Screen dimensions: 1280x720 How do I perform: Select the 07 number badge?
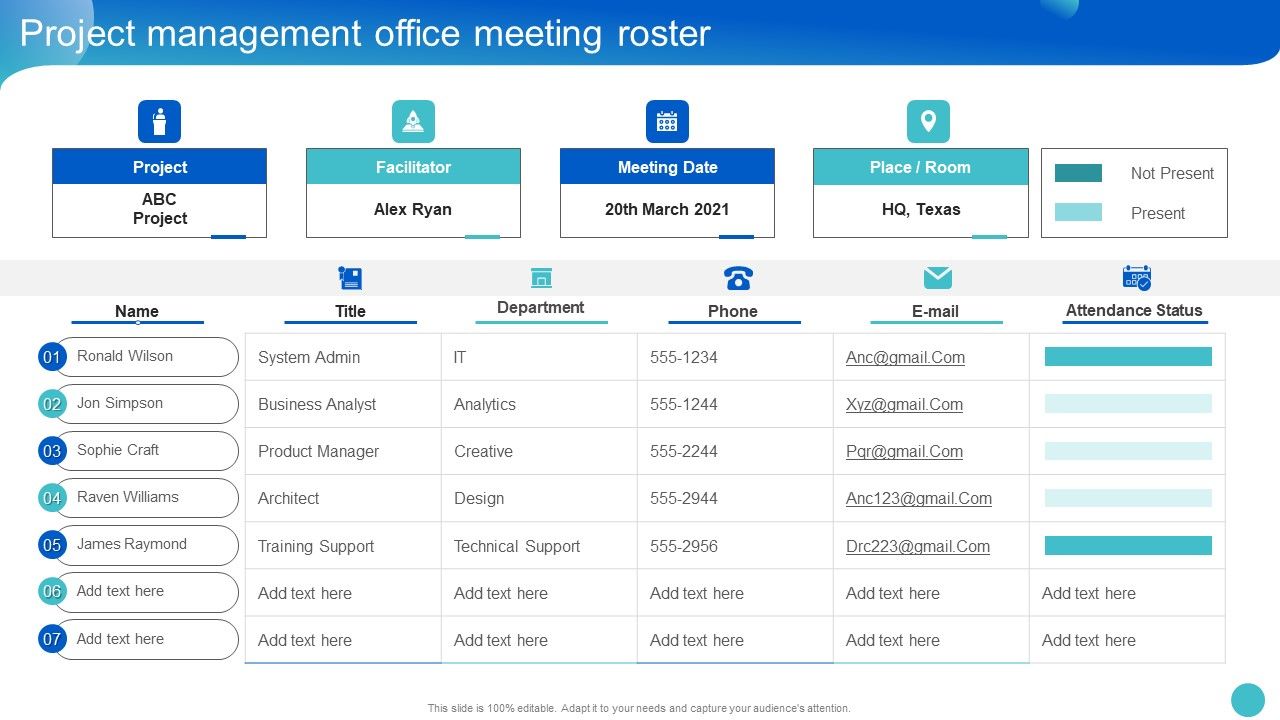point(52,639)
